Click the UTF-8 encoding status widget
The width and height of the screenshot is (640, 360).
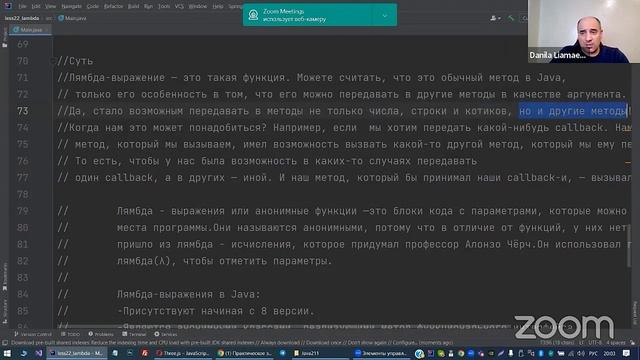tap(595, 342)
